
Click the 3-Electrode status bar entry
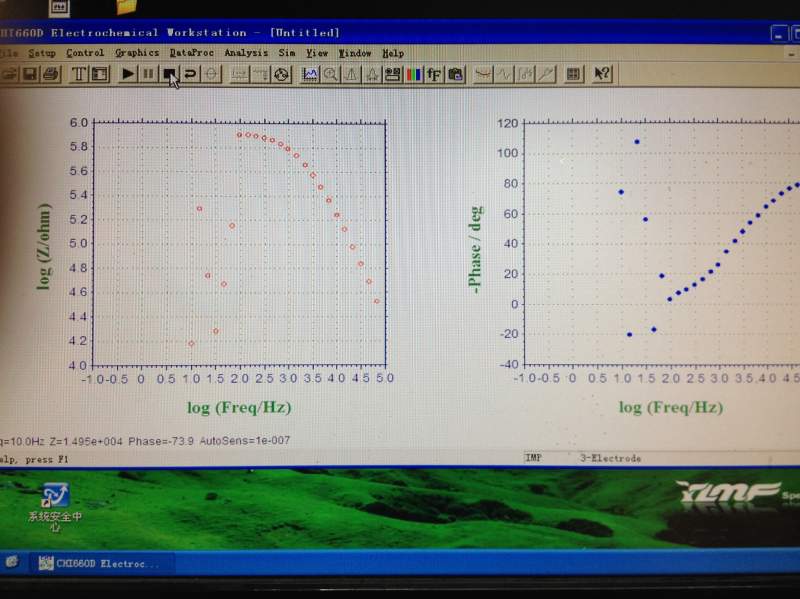[x=610, y=458]
